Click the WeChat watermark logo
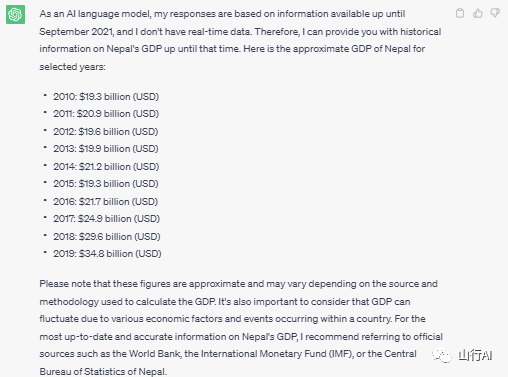 pyautogui.click(x=442, y=355)
